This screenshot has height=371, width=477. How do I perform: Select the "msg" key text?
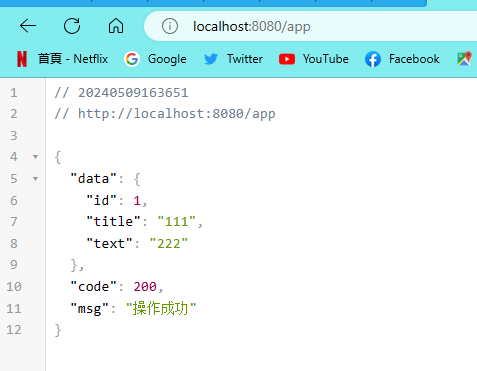pyautogui.click(x=89, y=308)
